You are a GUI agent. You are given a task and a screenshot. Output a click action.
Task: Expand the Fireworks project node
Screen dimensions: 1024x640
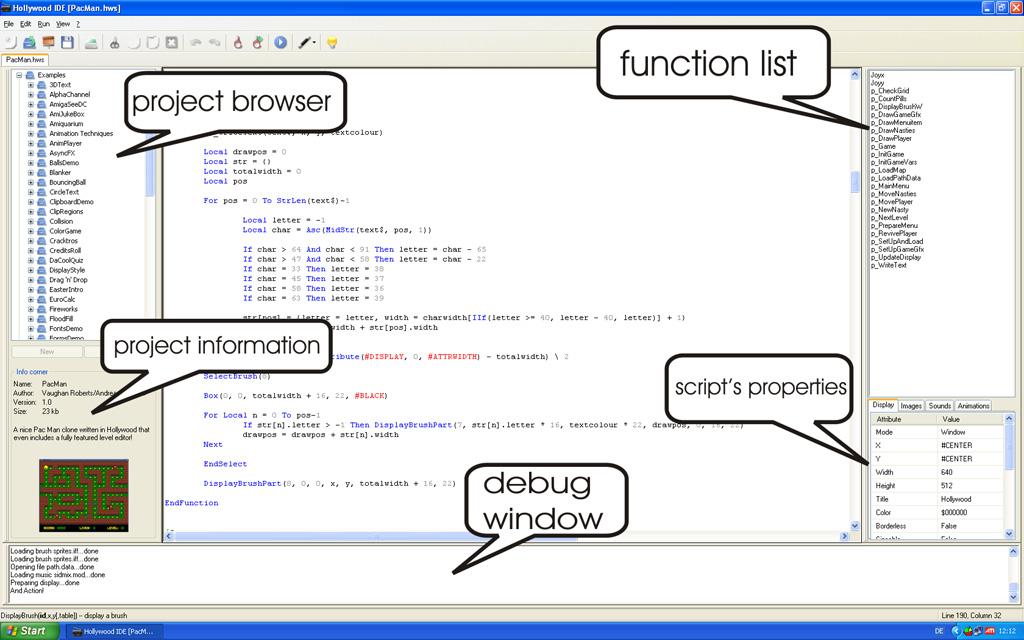point(31,309)
